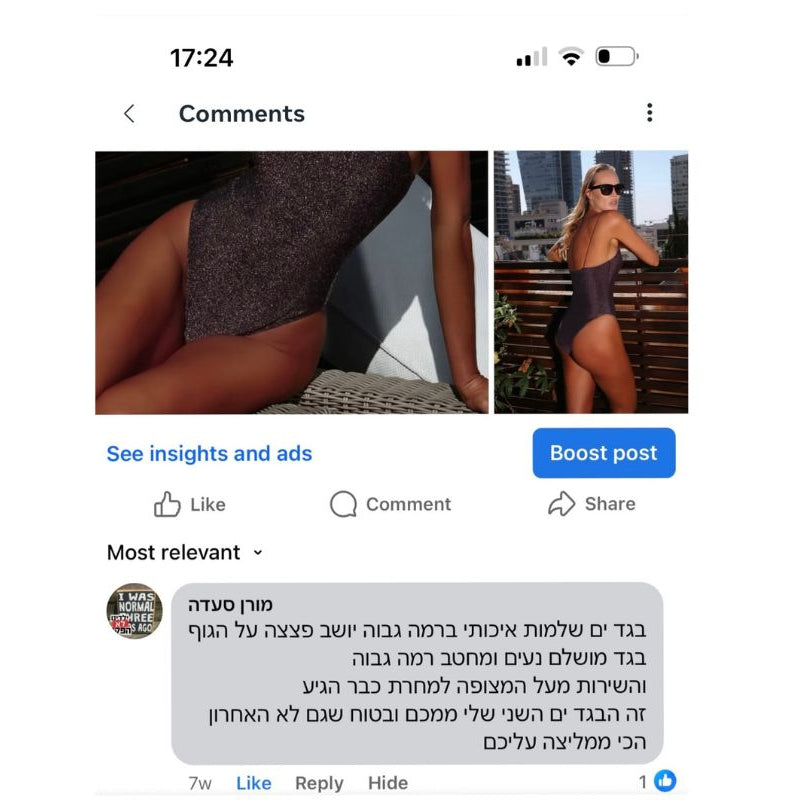Like the comment by מורן סעדה
Image resolution: width=800 pixels, height=800 pixels.
click(x=254, y=783)
